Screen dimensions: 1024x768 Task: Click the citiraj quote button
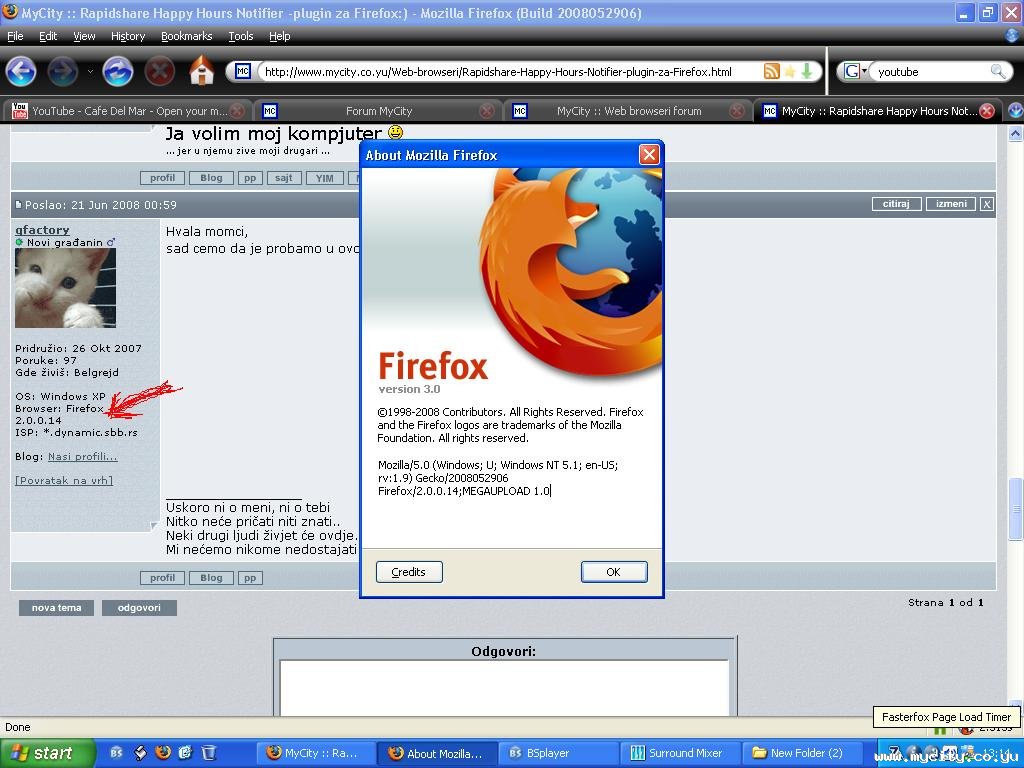coord(896,204)
